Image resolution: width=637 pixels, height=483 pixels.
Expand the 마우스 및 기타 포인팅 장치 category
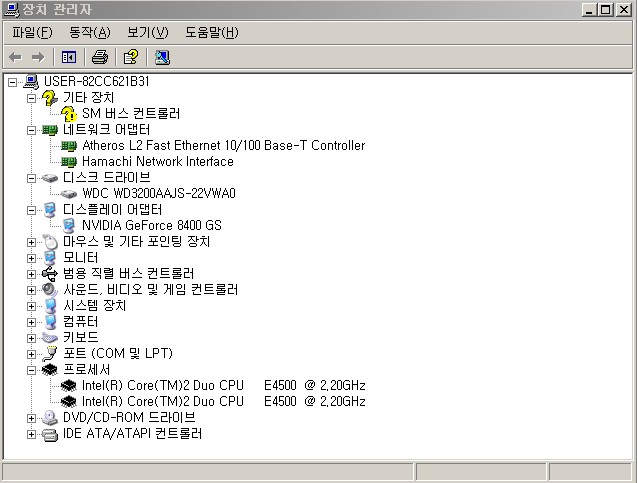[31, 243]
